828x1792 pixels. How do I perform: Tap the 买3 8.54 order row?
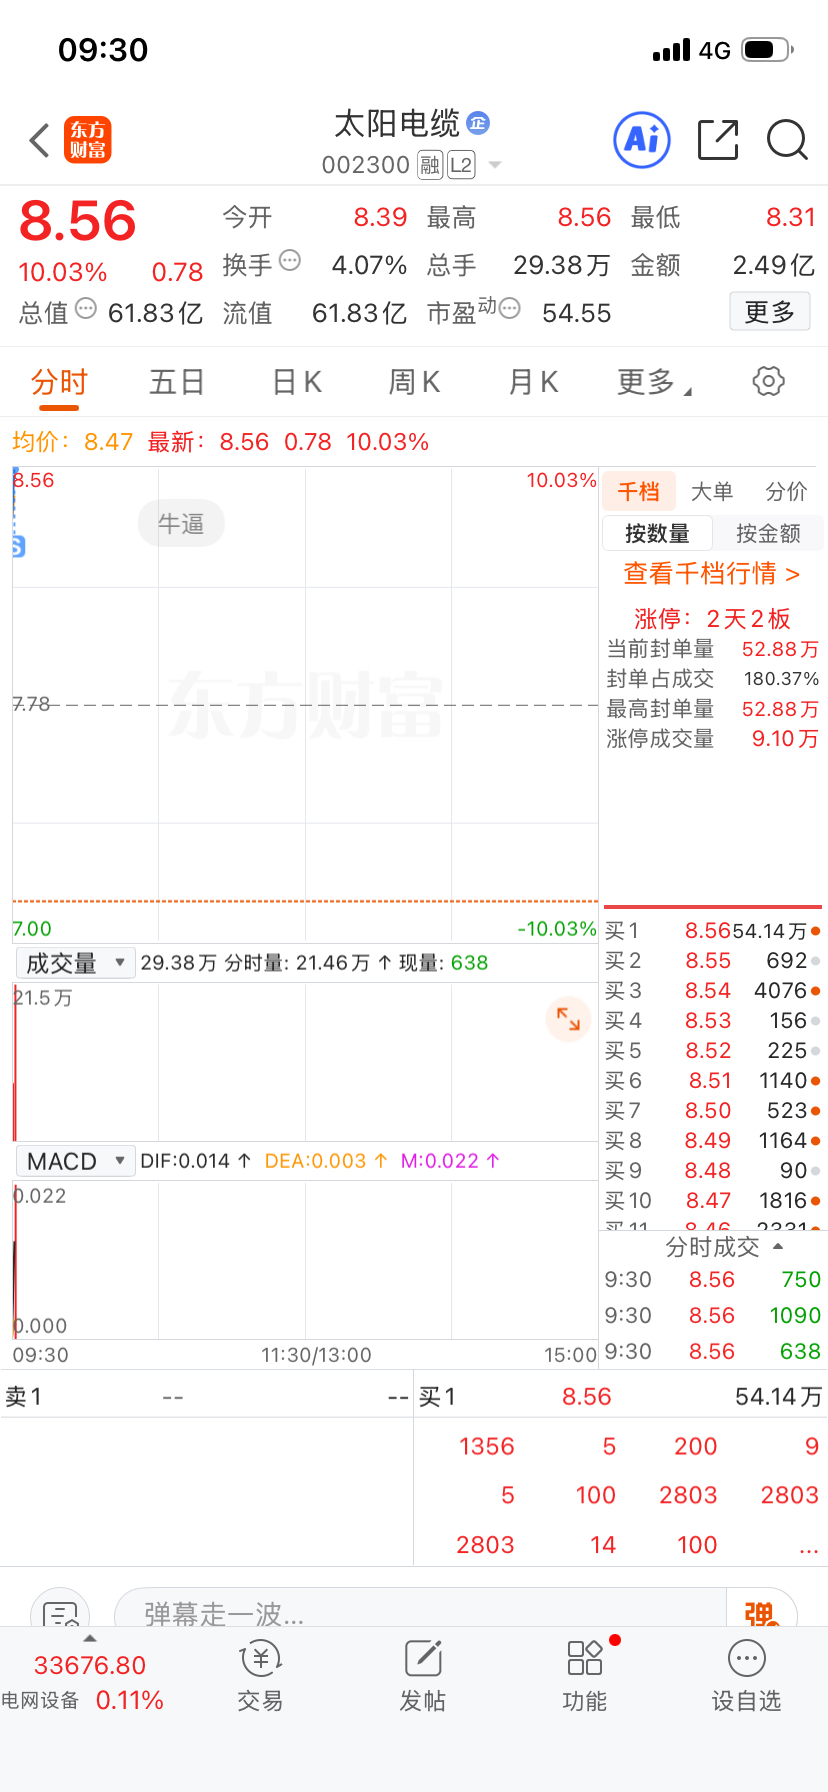point(712,991)
